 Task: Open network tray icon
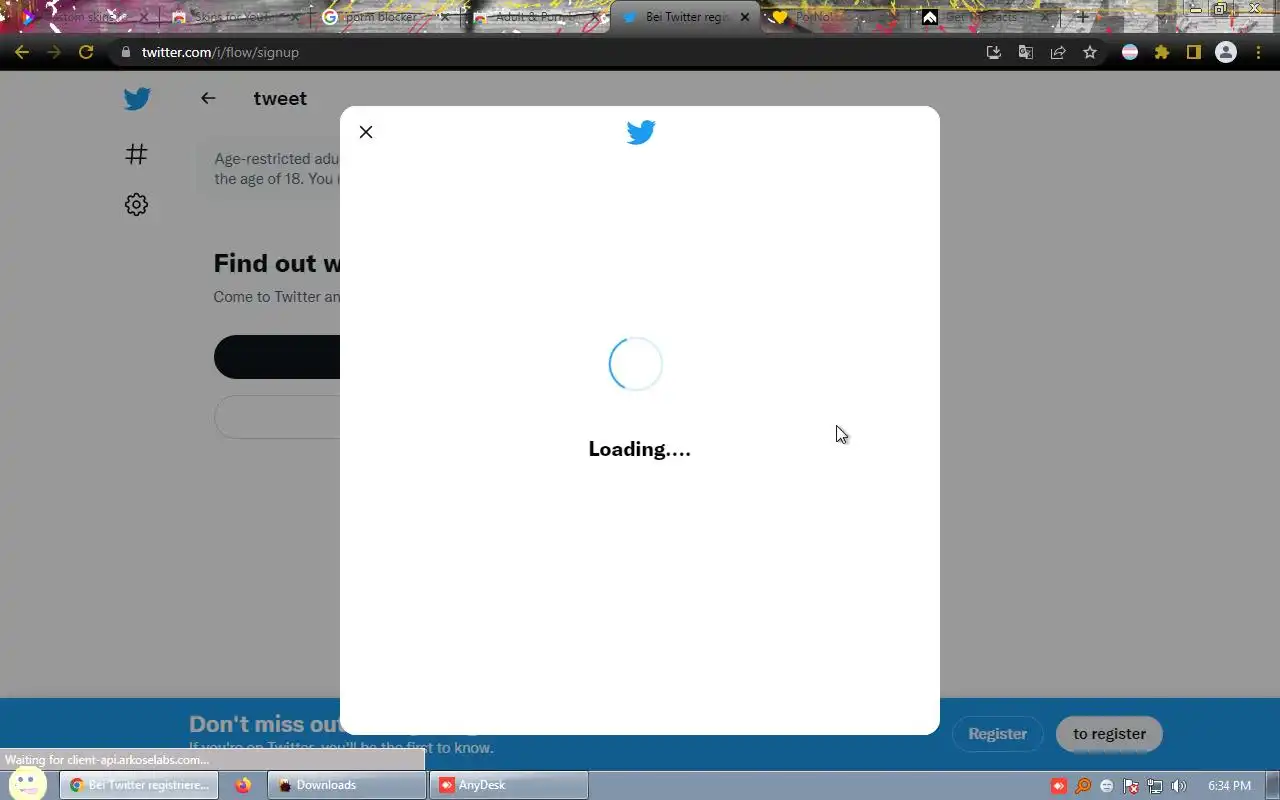1155,786
